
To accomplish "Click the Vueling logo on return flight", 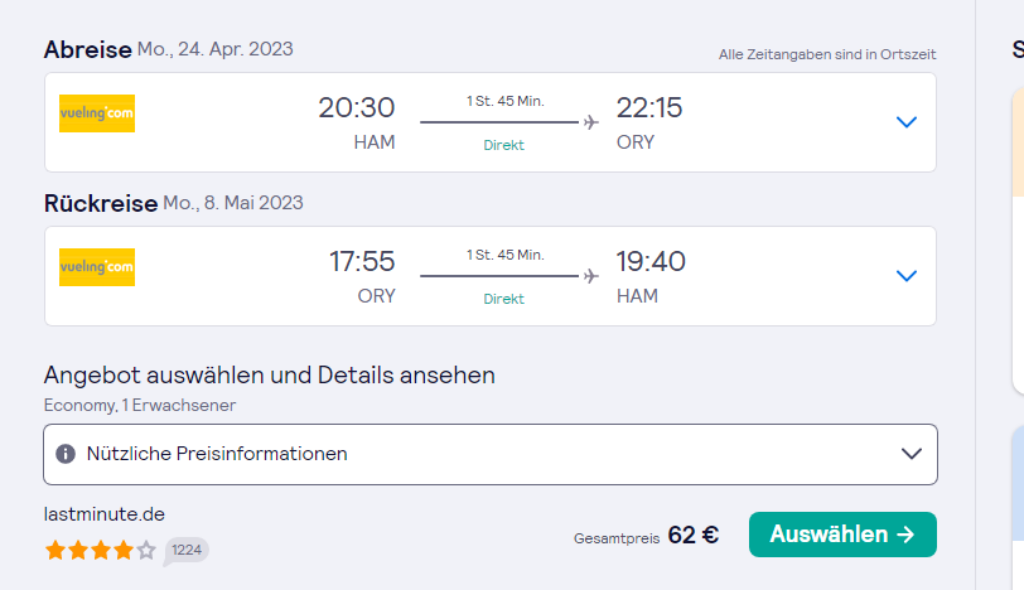I will pyautogui.click(x=97, y=267).
